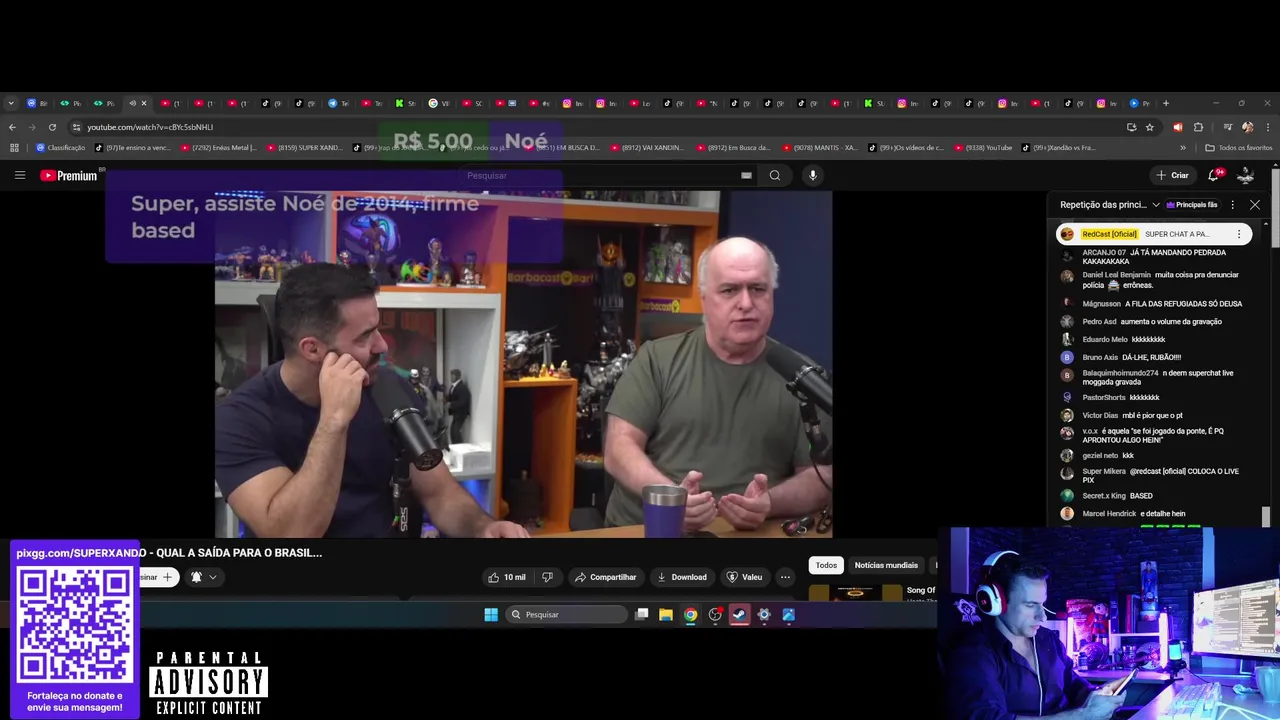
Task: Open chat replay three-dot options menu
Action: point(1232,204)
